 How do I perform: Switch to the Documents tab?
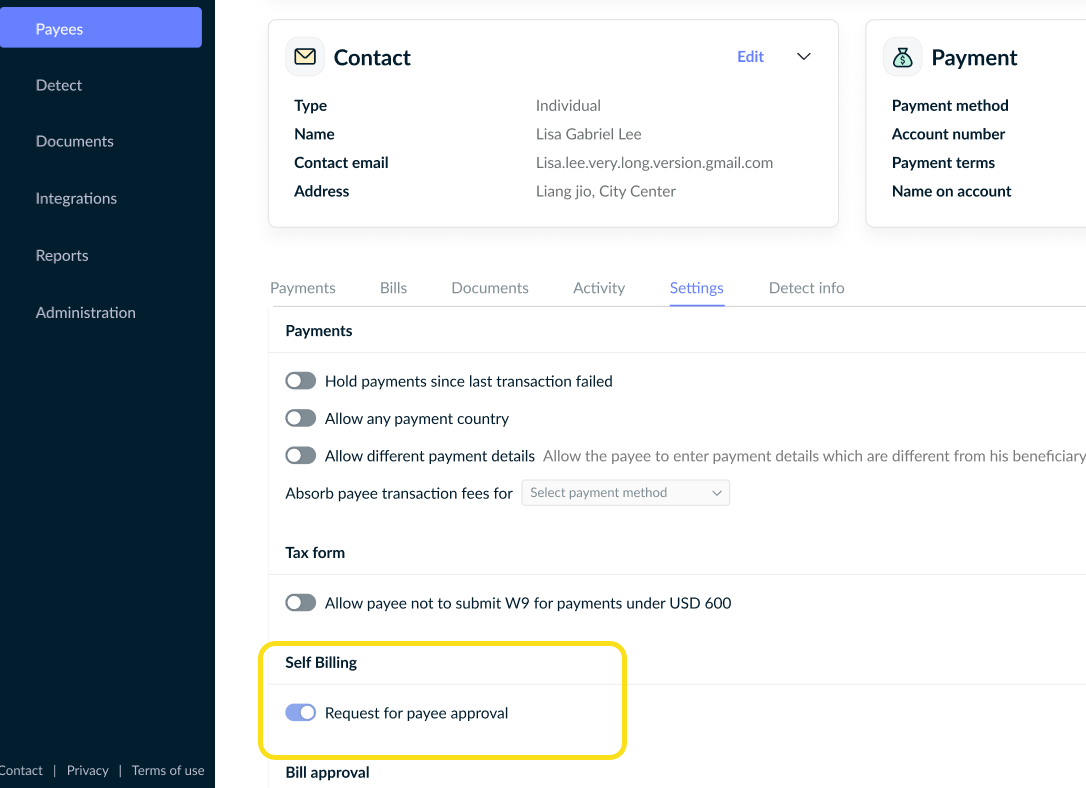click(490, 288)
